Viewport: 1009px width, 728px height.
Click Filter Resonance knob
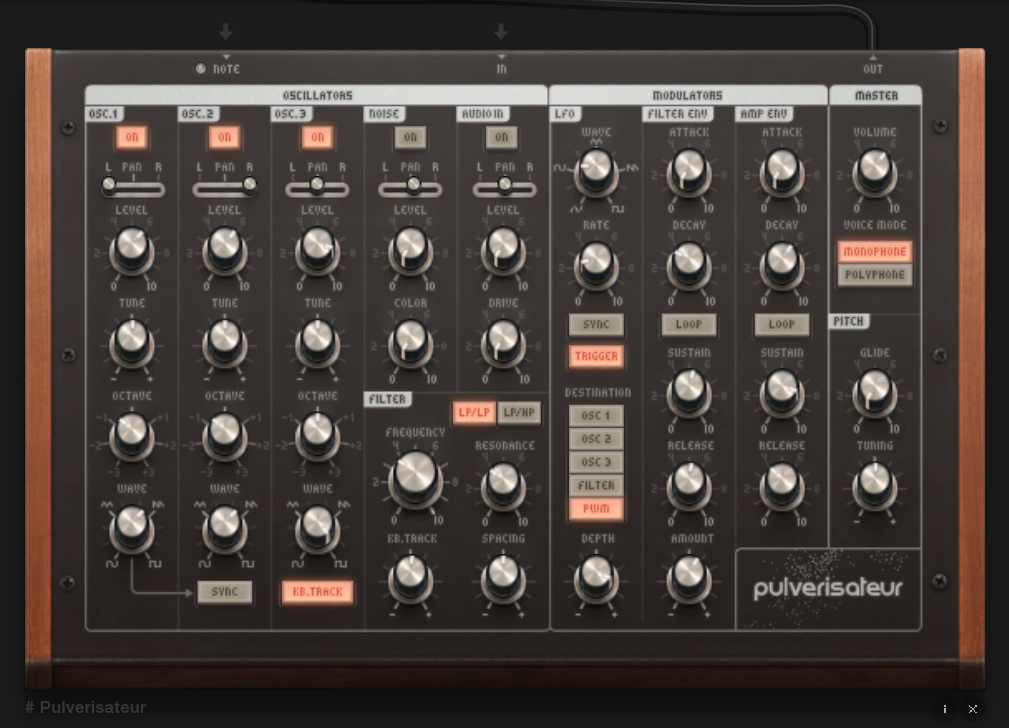point(503,486)
